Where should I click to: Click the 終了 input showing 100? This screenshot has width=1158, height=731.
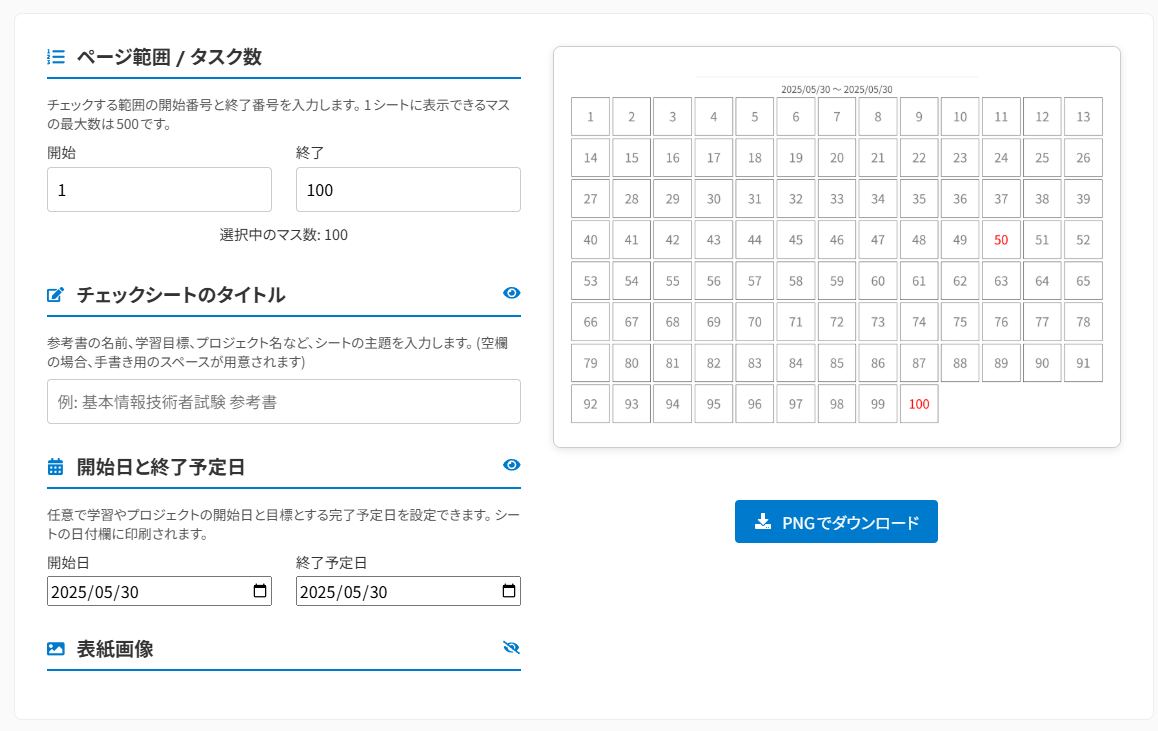point(408,189)
